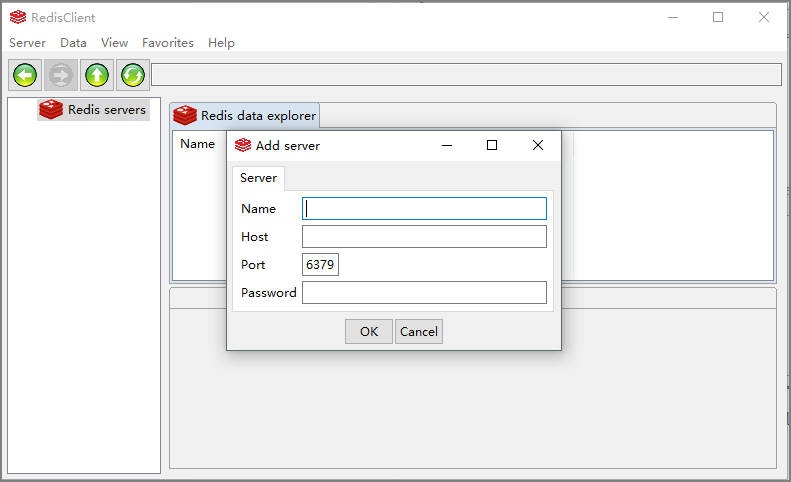Click the green back arrow toolbar icon
Screen dimensions: 791x482
tap(25, 75)
